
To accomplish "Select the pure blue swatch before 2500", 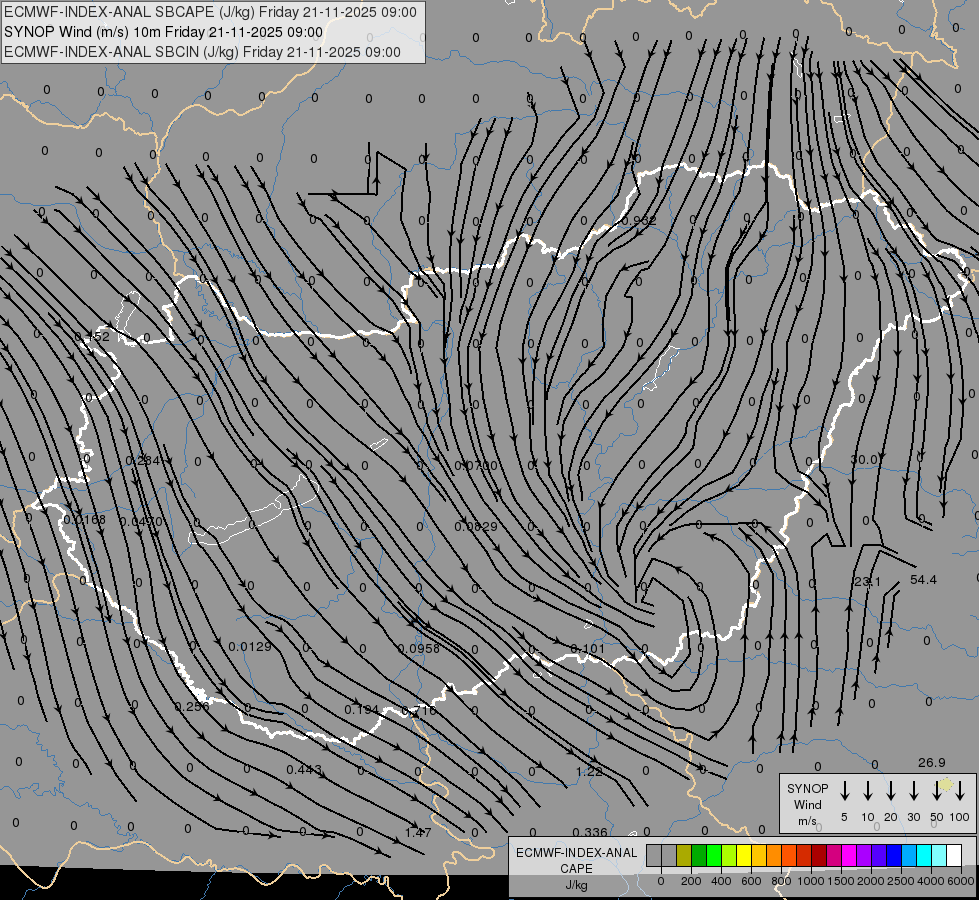I will click(x=893, y=855).
